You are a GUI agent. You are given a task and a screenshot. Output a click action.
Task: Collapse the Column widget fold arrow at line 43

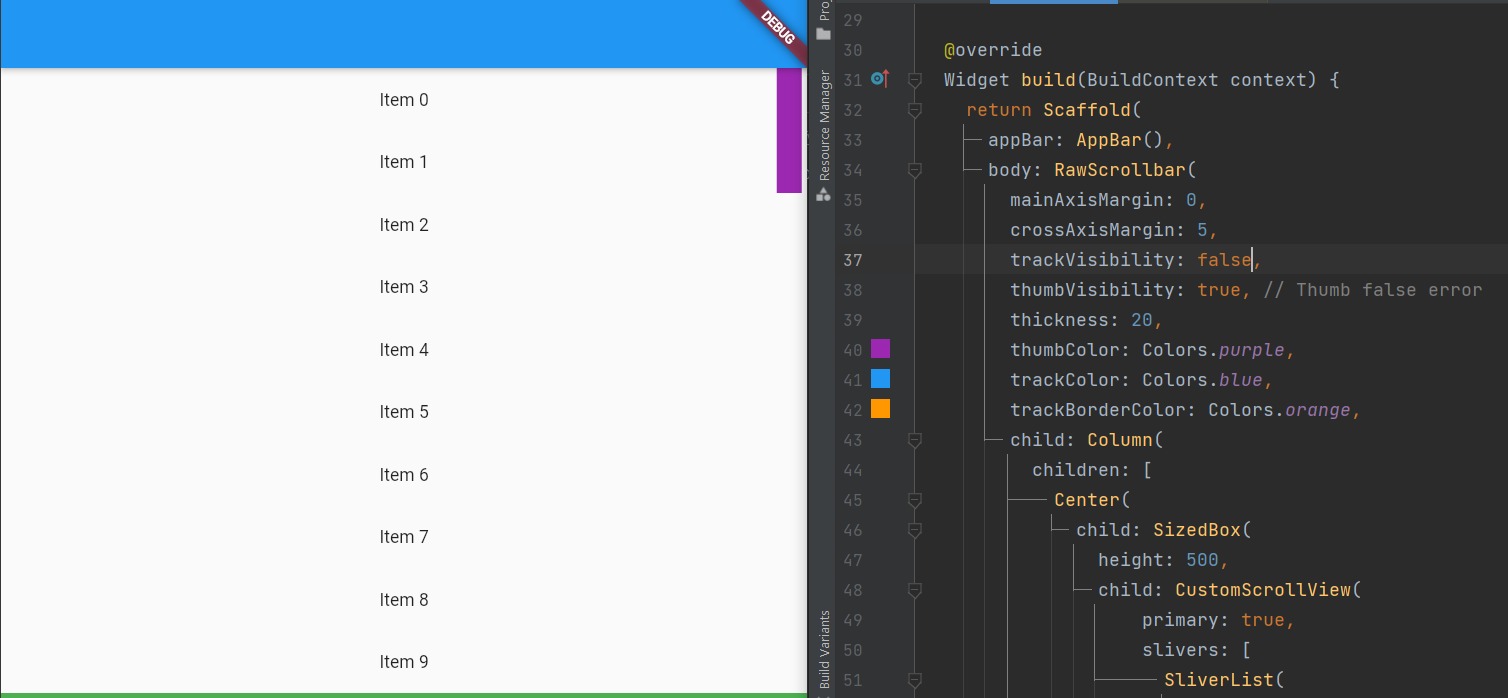[913, 440]
